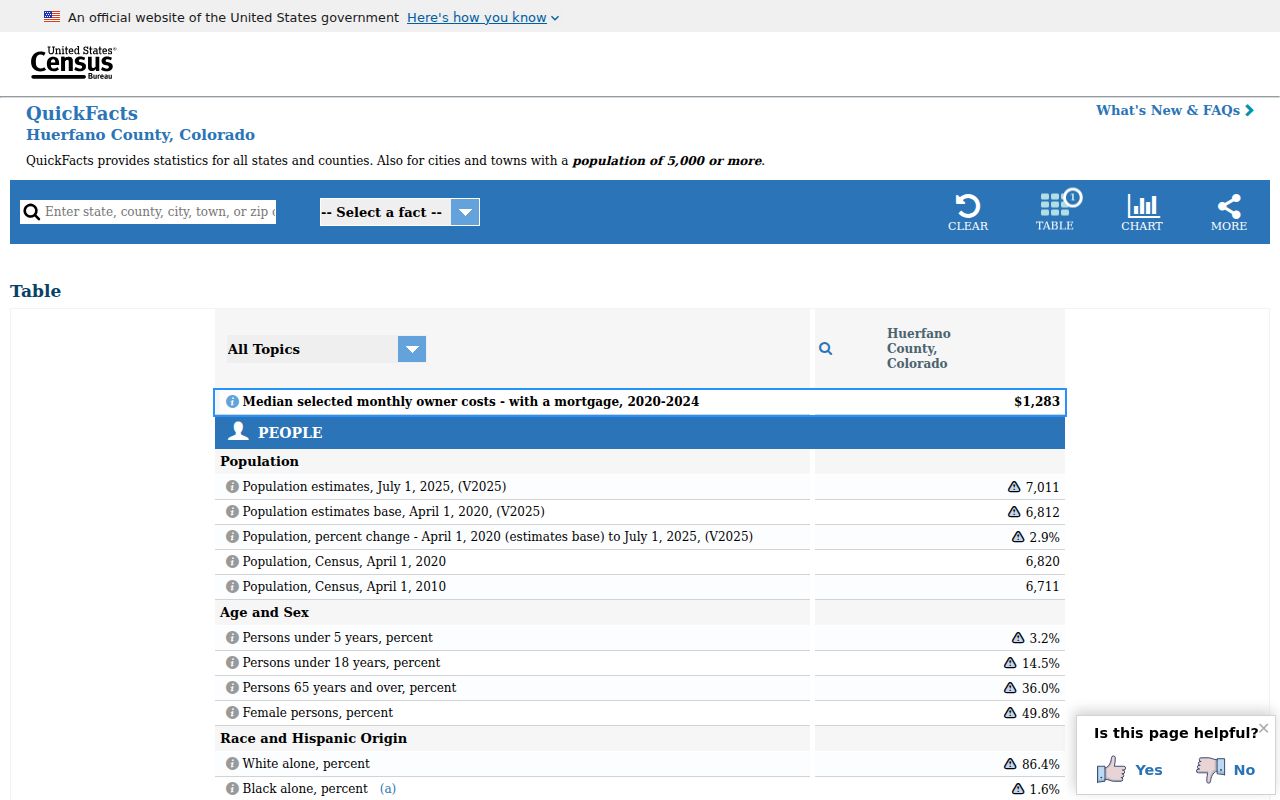Image resolution: width=1280 pixels, height=800 pixels.
Task: Click info icon for Female persons, percent
Action: click(233, 712)
